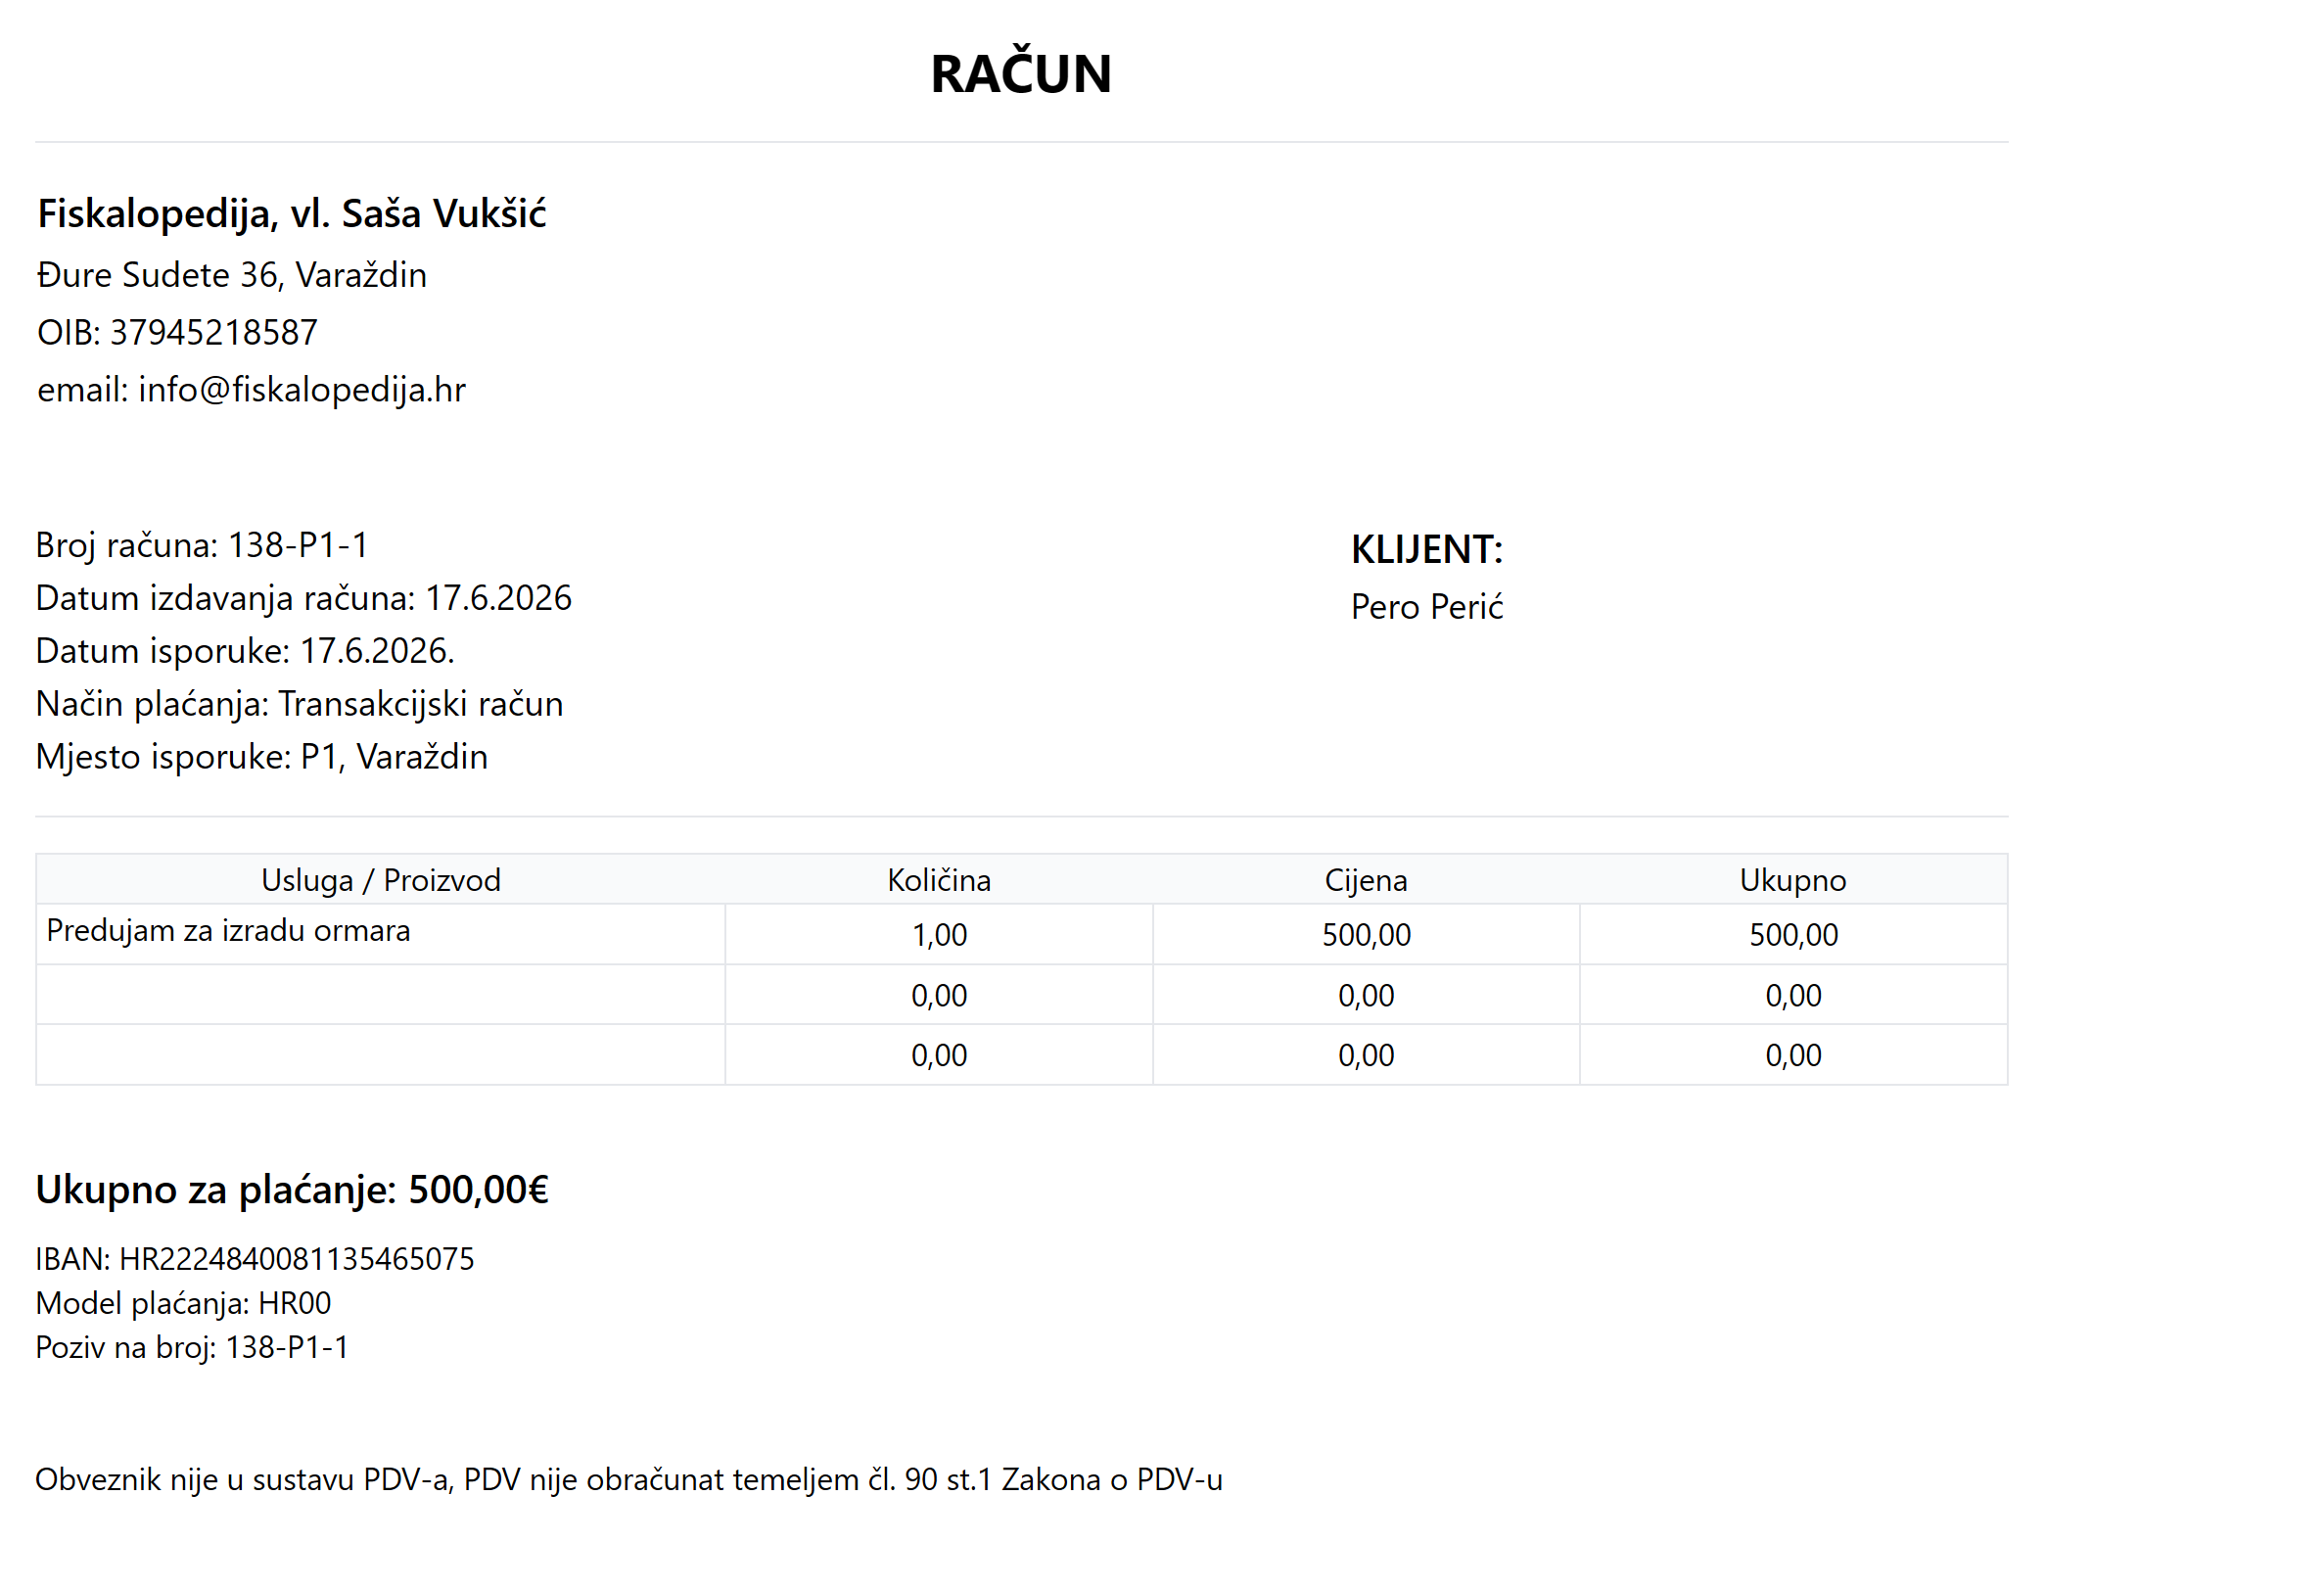Click the email info@fiskalopedija.hr line

[251, 390]
